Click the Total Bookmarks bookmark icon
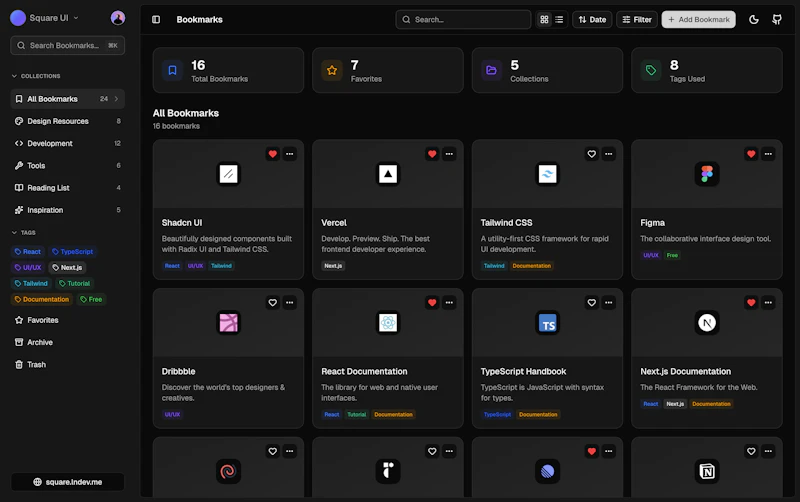Screen dimensions: 800x502 [172, 70]
